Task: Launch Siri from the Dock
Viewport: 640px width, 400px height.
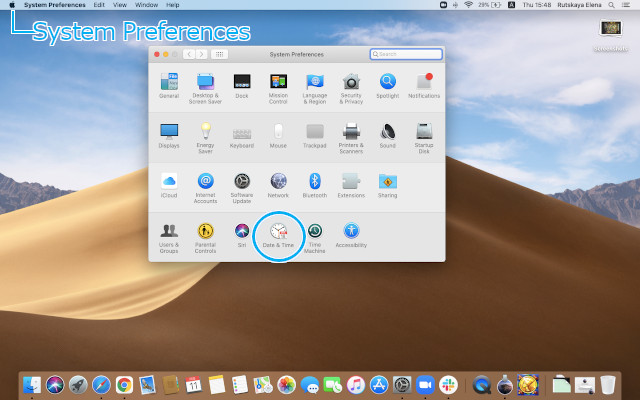Action: 55,384
